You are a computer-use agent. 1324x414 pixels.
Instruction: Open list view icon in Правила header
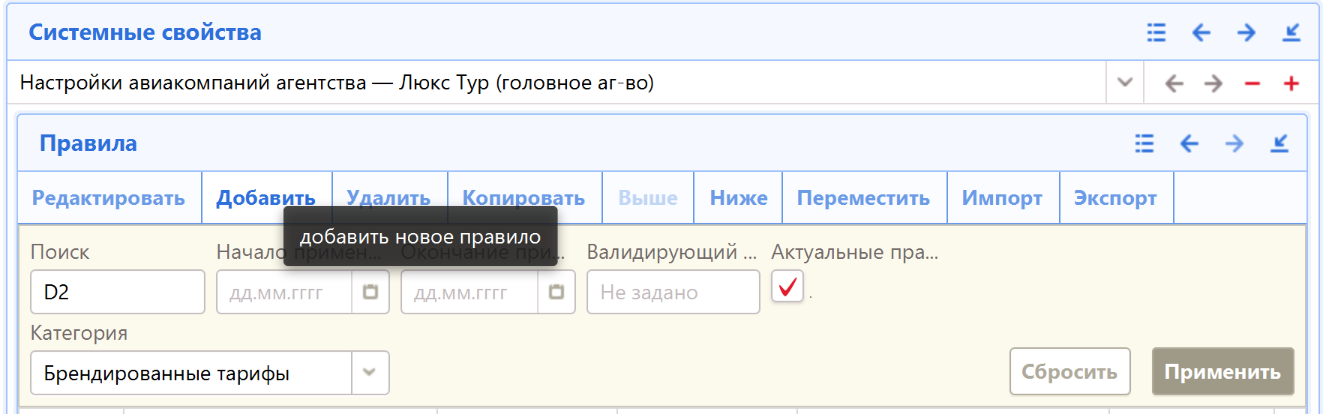(1145, 144)
